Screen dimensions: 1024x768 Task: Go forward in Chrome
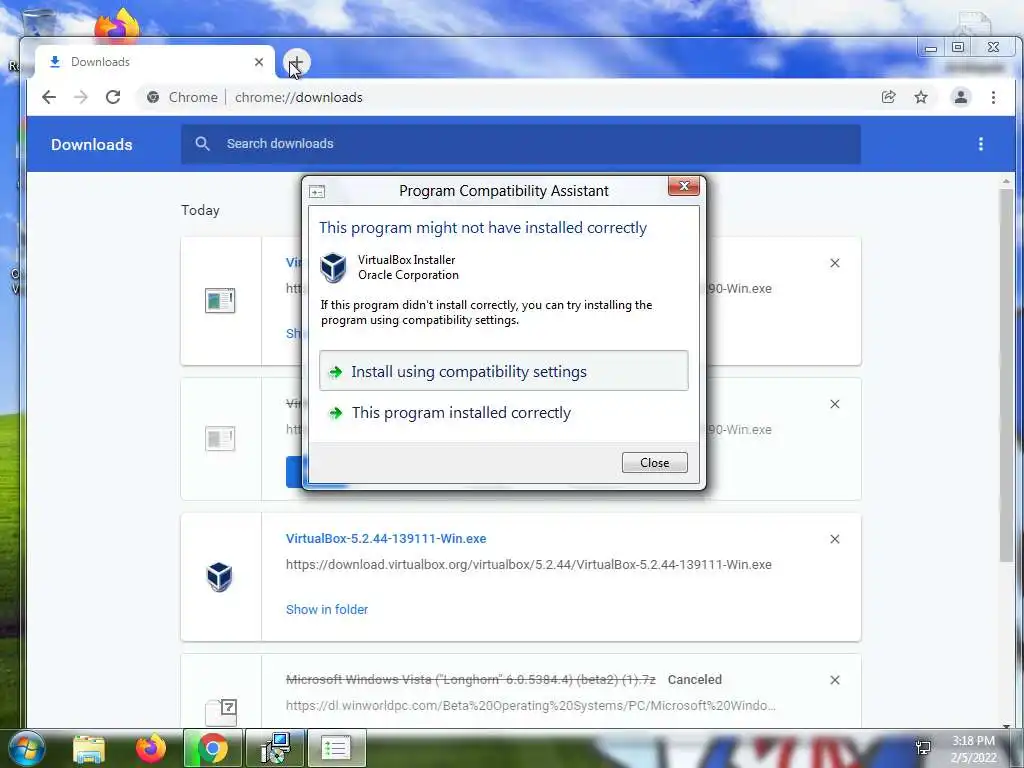point(81,97)
